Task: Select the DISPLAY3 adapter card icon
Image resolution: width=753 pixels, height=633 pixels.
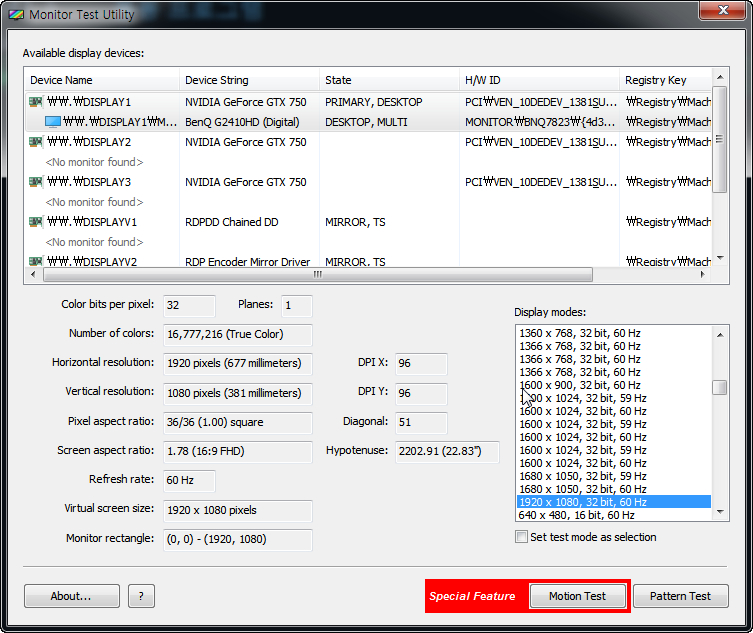Action: (x=36, y=182)
